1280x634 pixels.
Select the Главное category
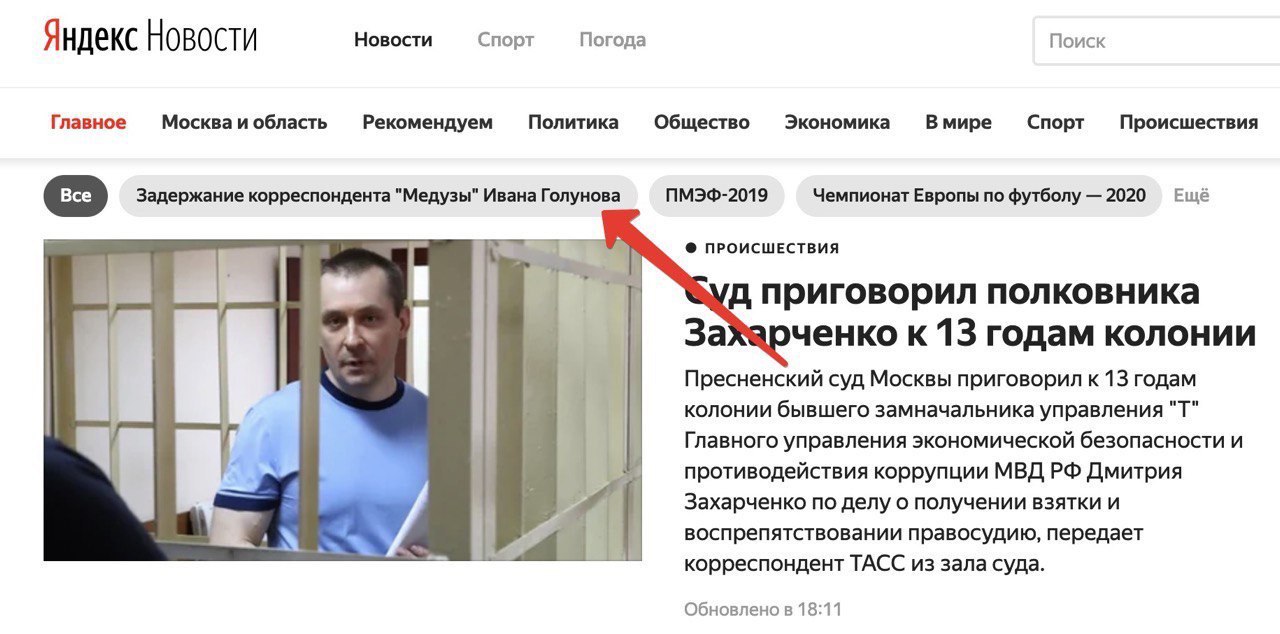[x=88, y=122]
